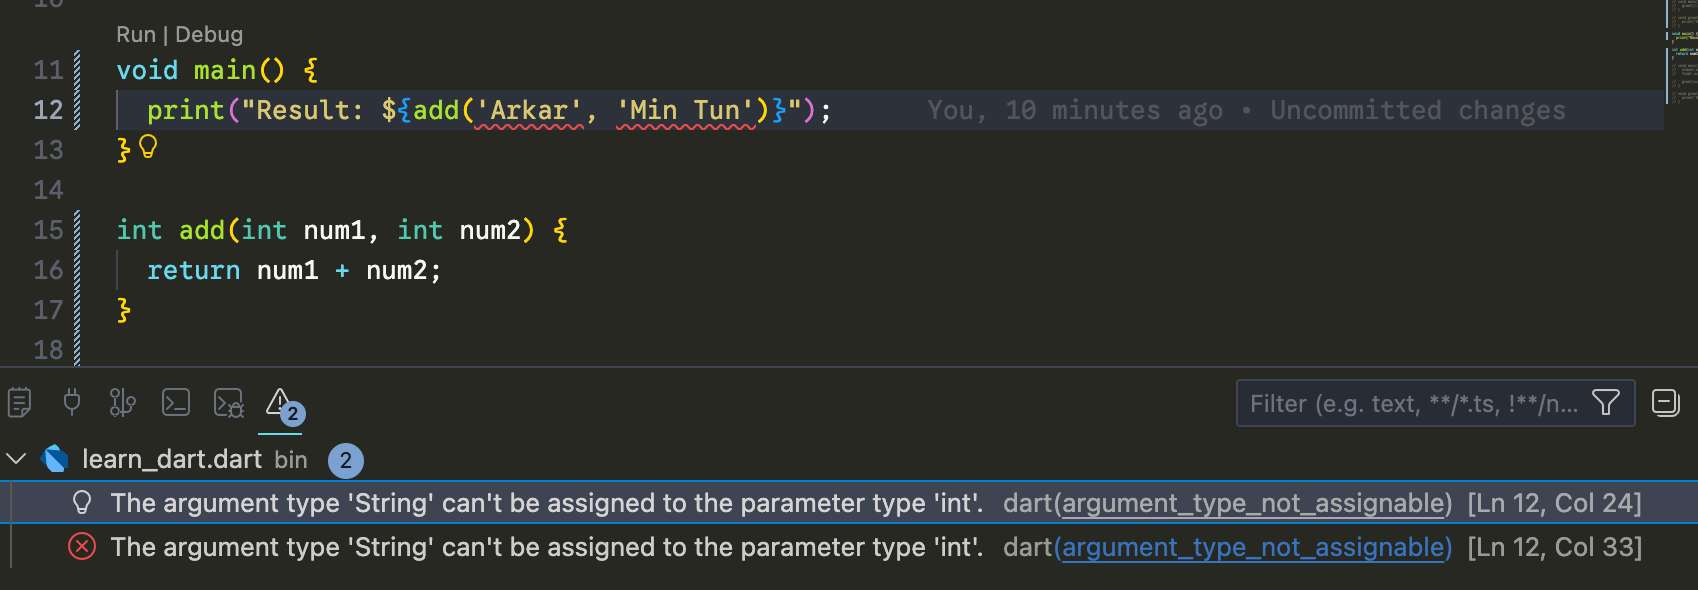Switch to the Terminal panel icon
Viewport: 1698px width, 590px height.
coord(176,403)
